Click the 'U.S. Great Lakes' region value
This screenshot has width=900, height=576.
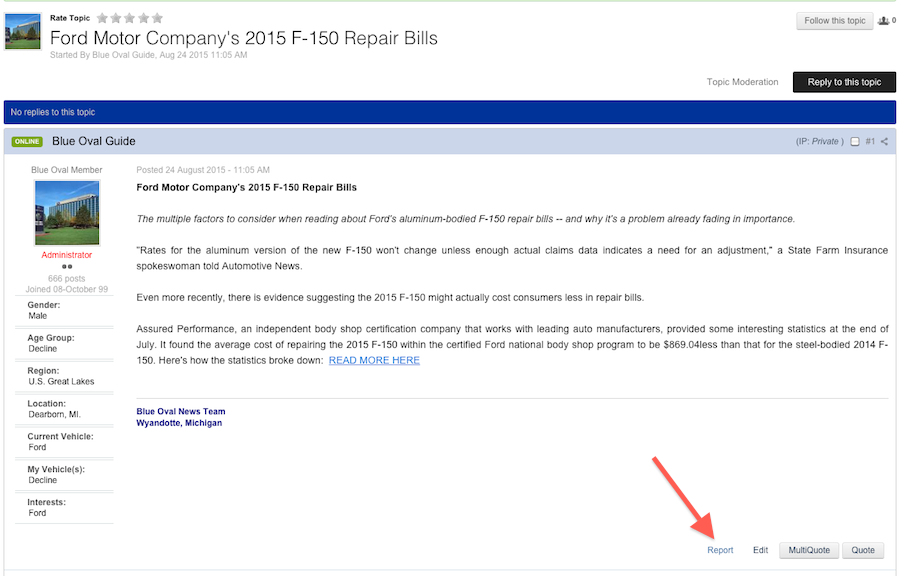coord(61,382)
